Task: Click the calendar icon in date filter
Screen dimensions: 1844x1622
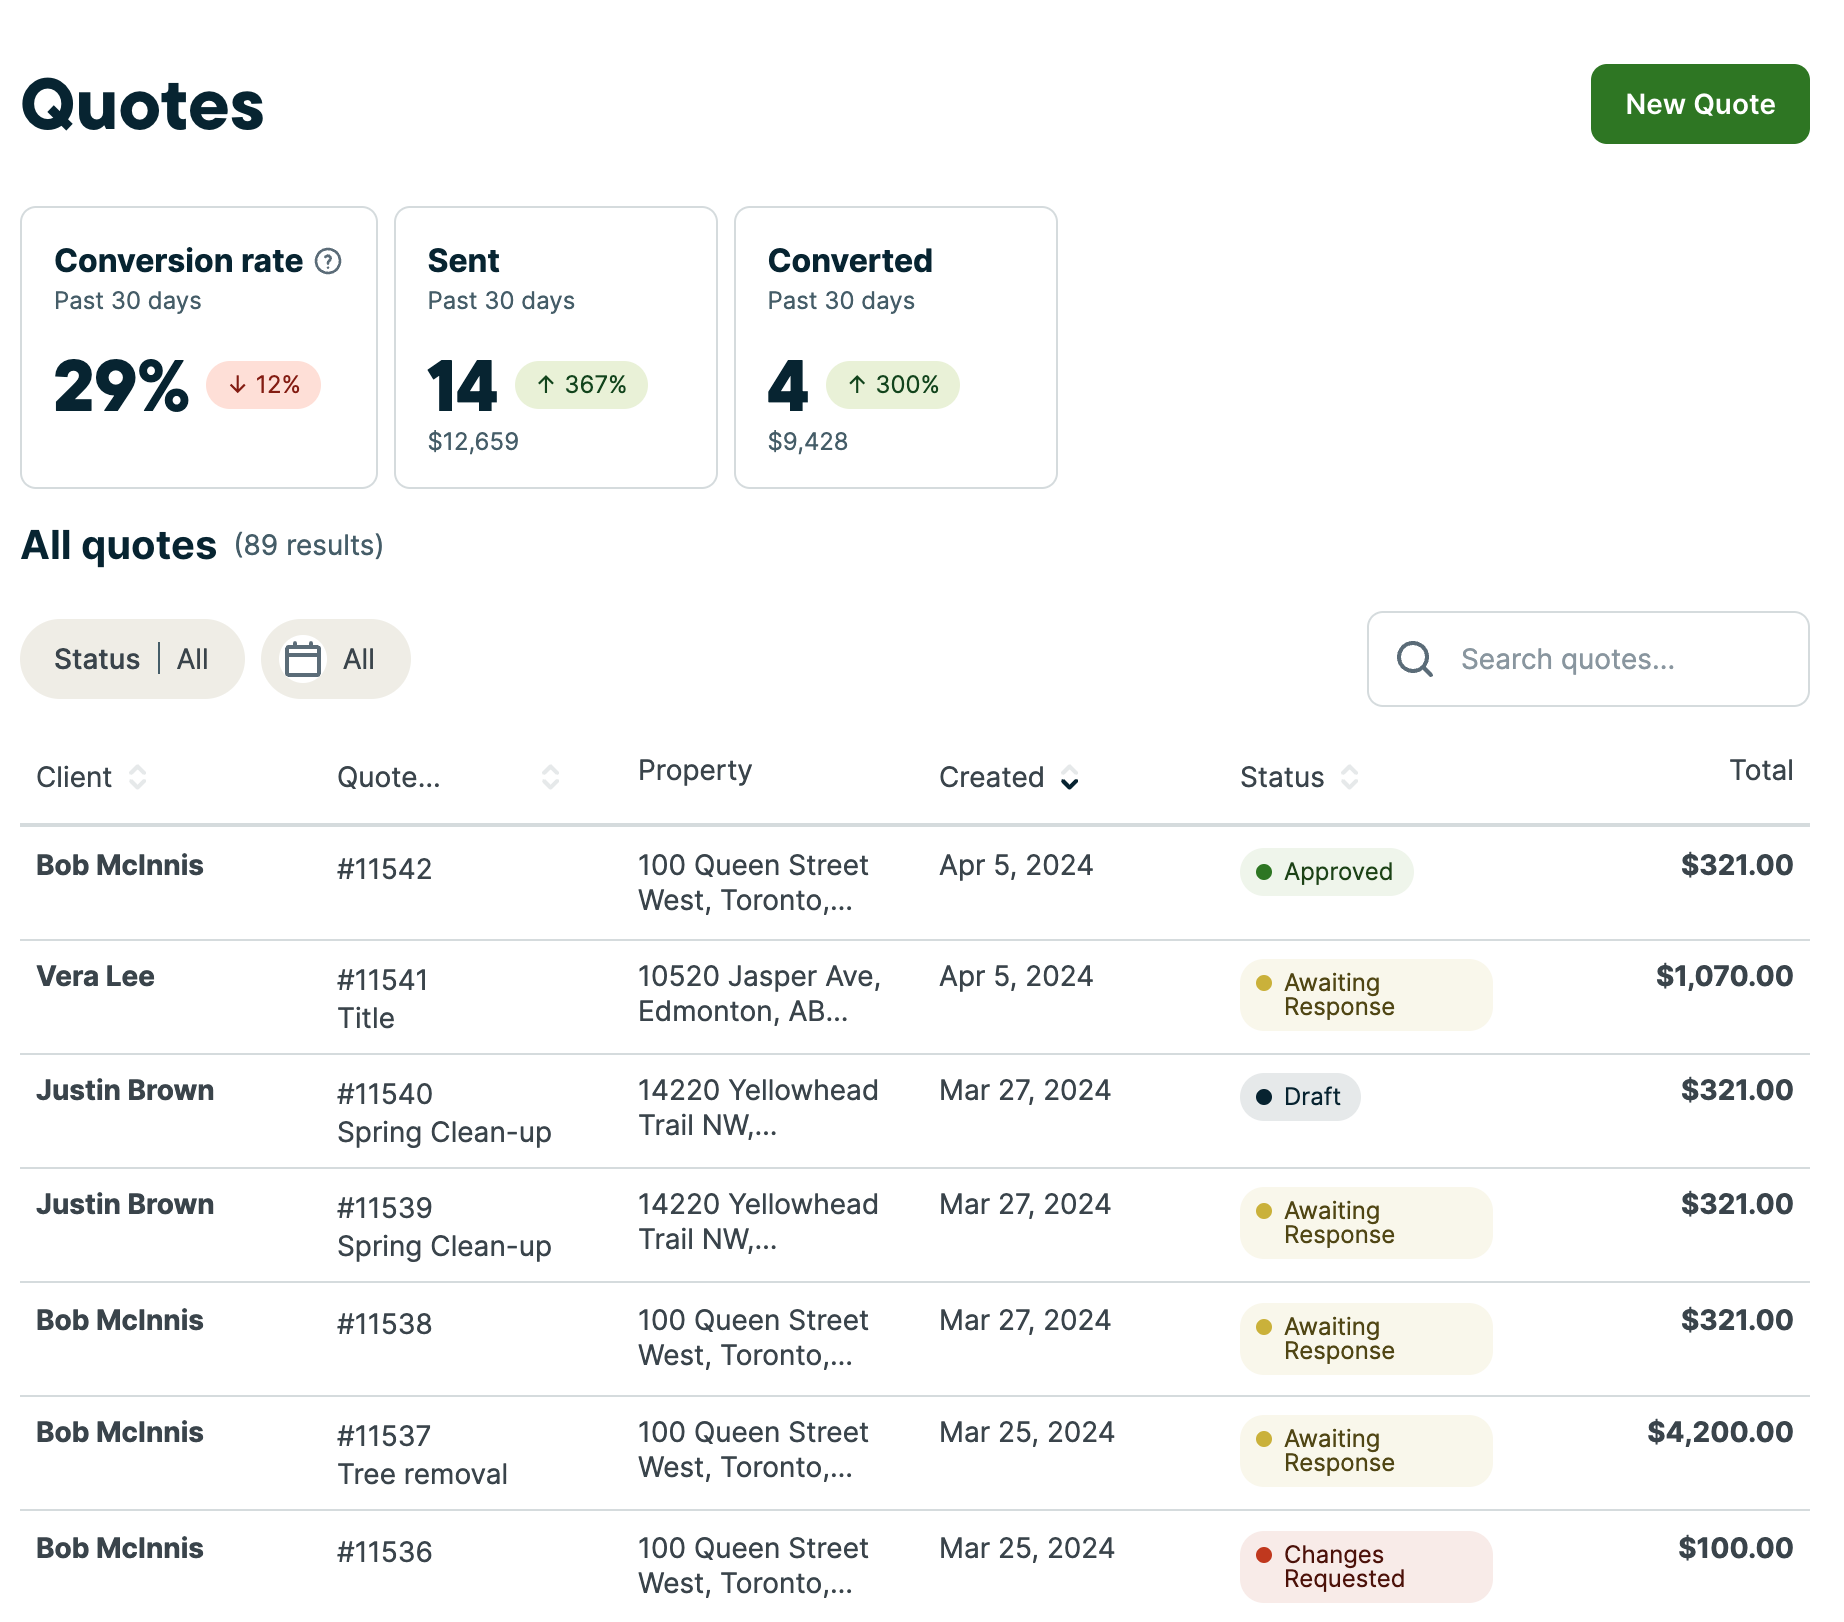Action: click(x=305, y=658)
